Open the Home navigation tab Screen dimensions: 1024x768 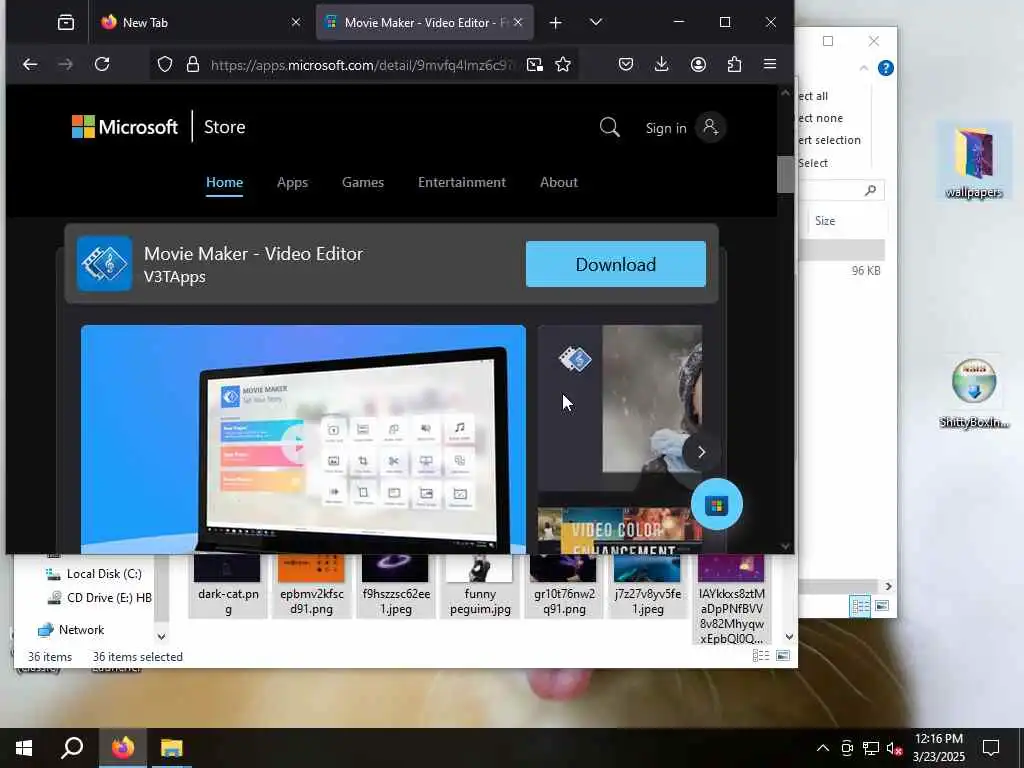click(225, 182)
